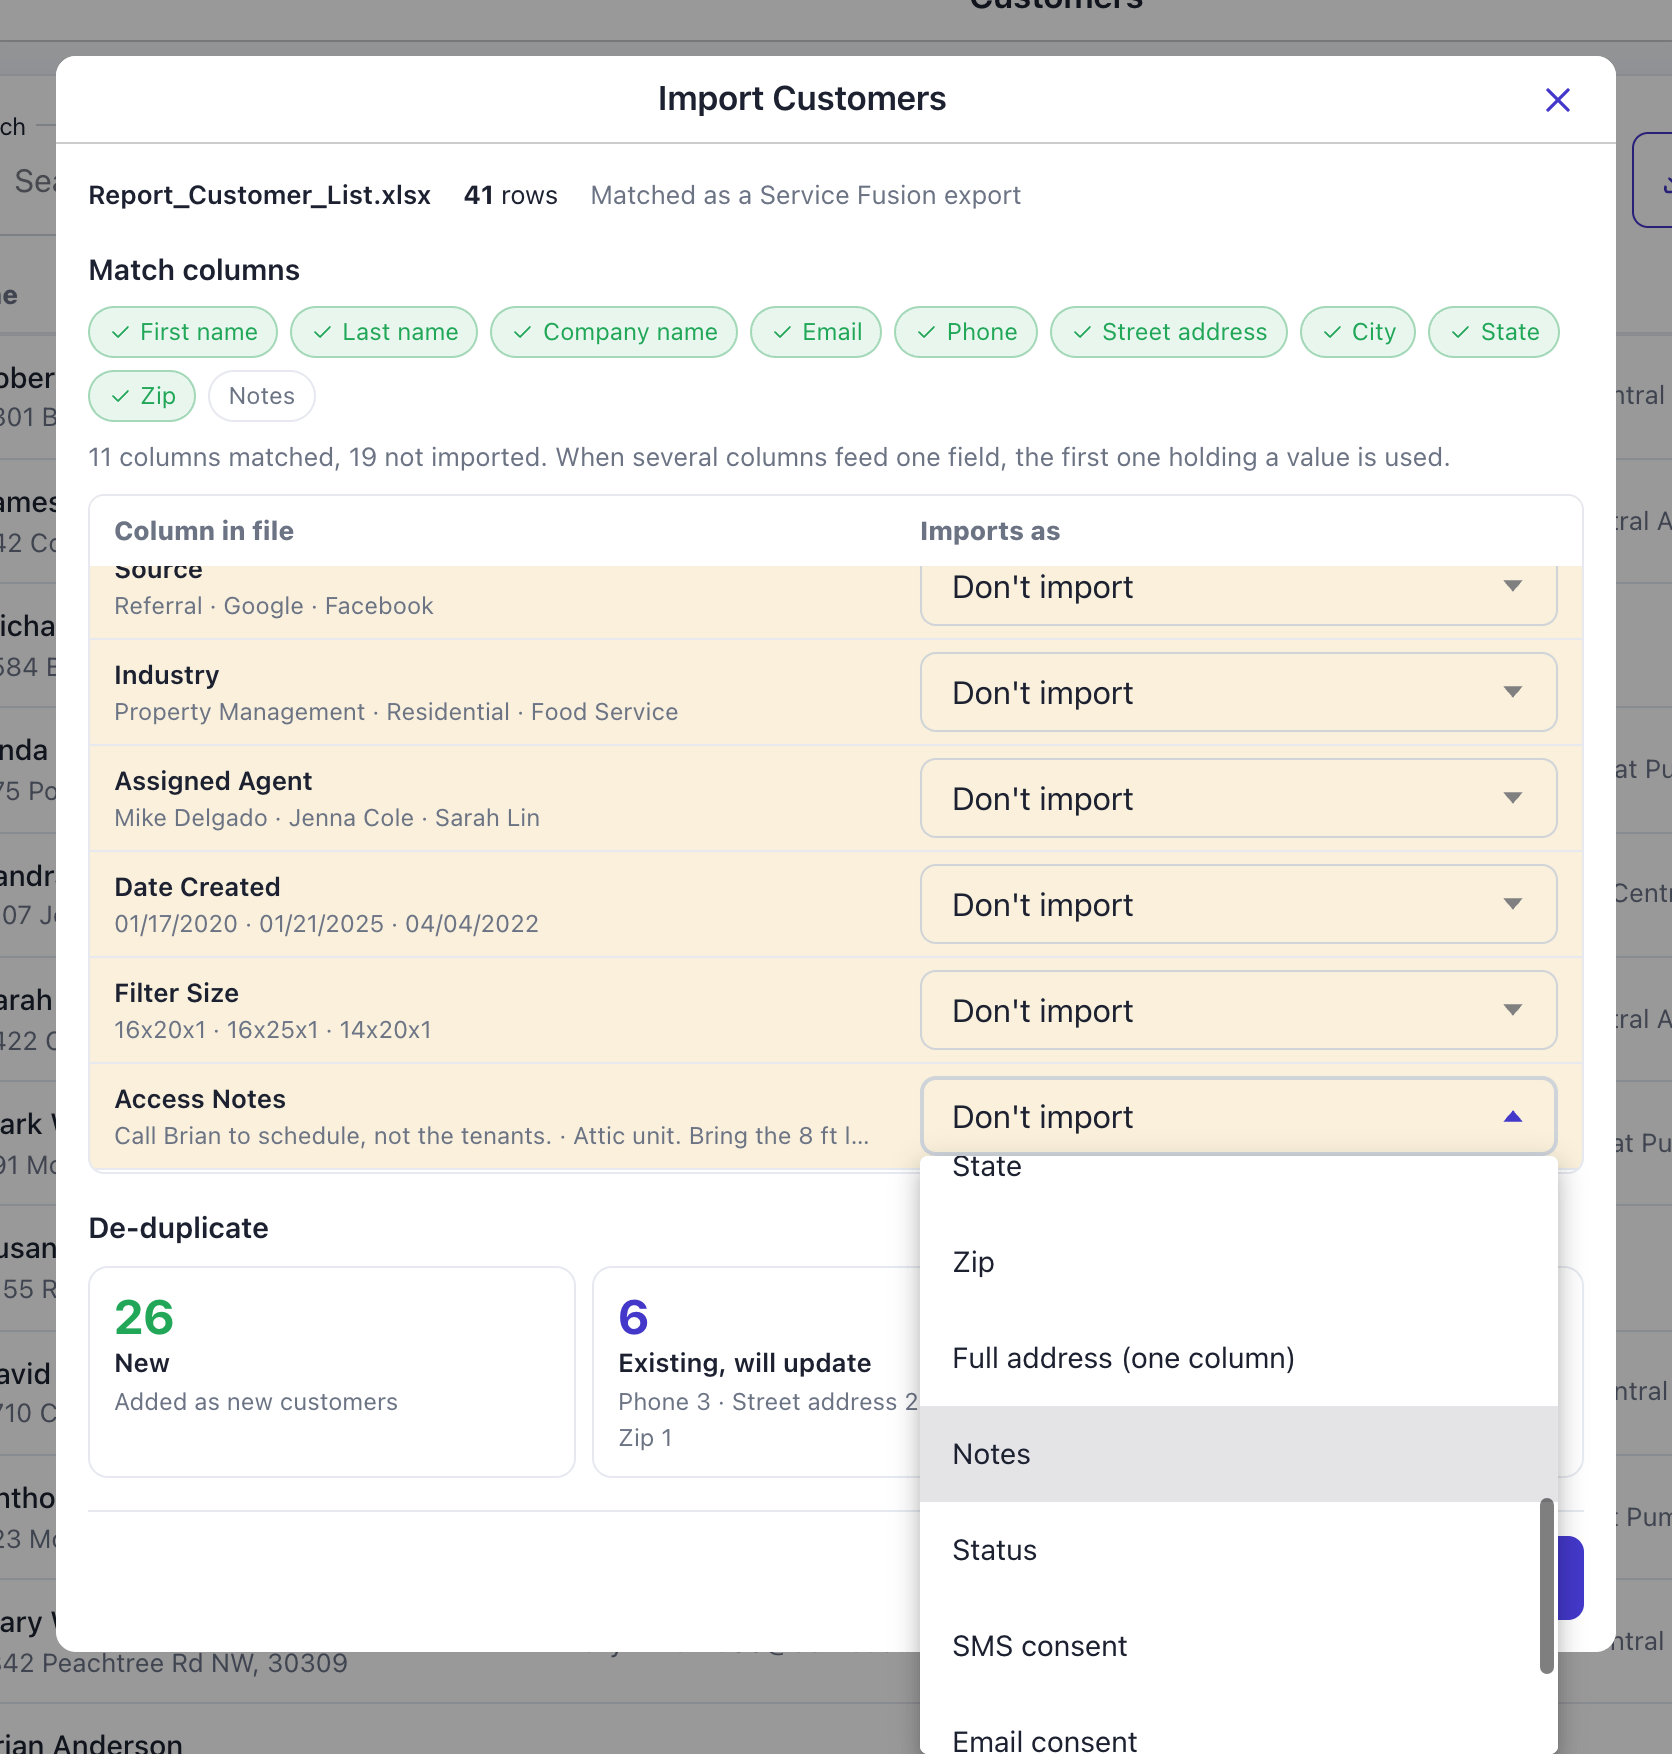
Task: Click the 6 Existing, will update card
Action: point(756,1372)
